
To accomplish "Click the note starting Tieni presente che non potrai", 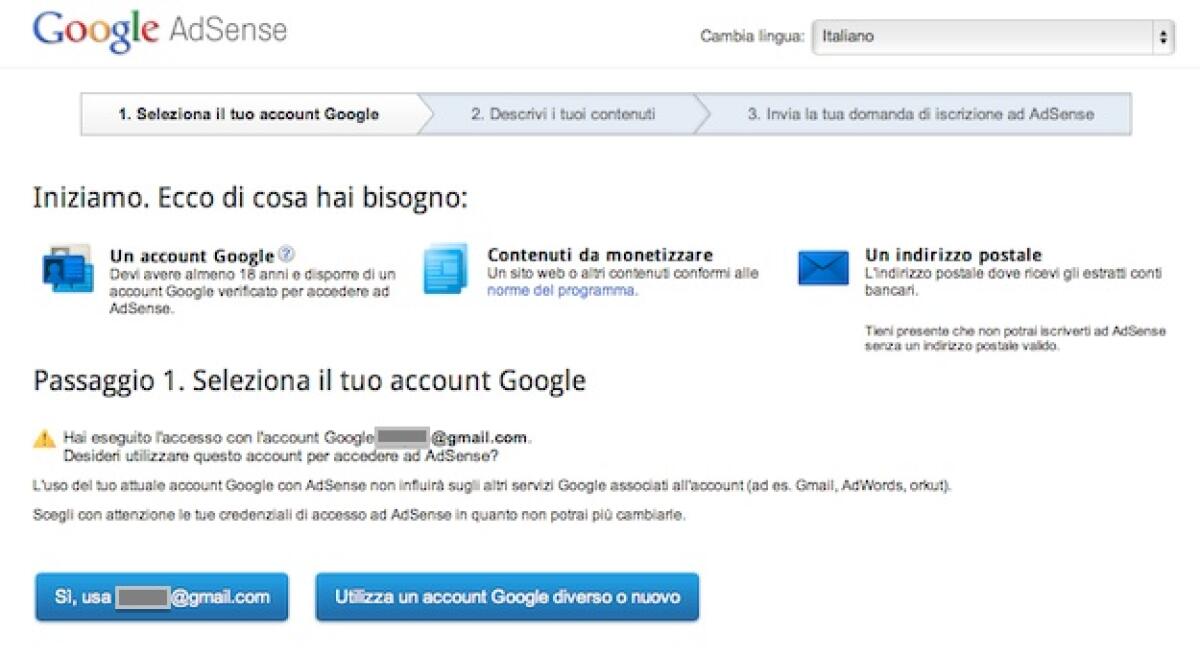I will 1015,338.
